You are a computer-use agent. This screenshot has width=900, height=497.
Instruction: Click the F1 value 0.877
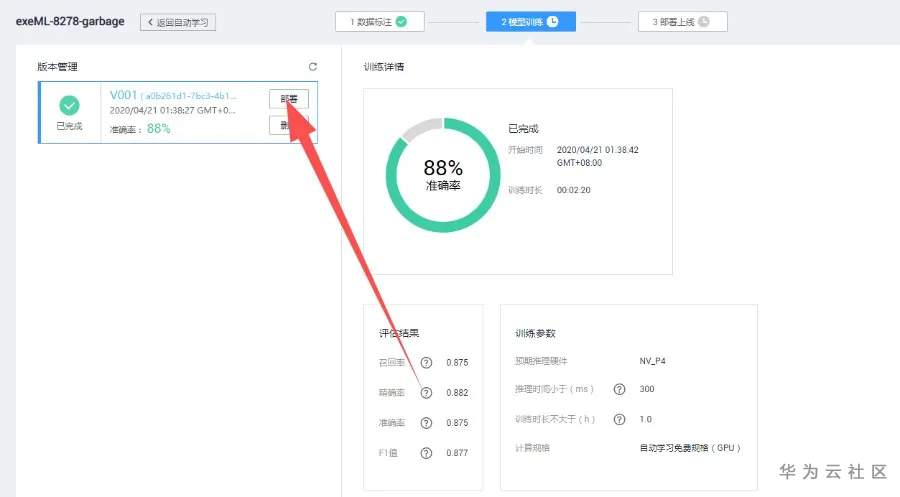(x=457, y=453)
